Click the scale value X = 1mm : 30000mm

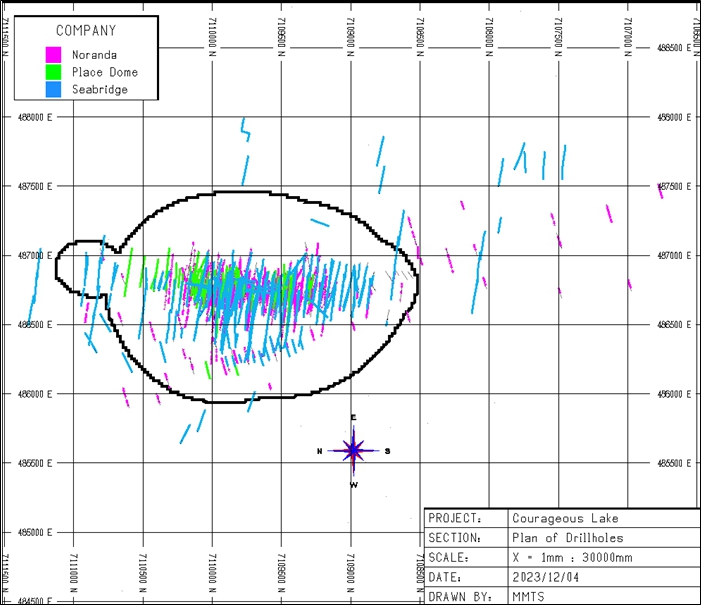click(x=578, y=557)
